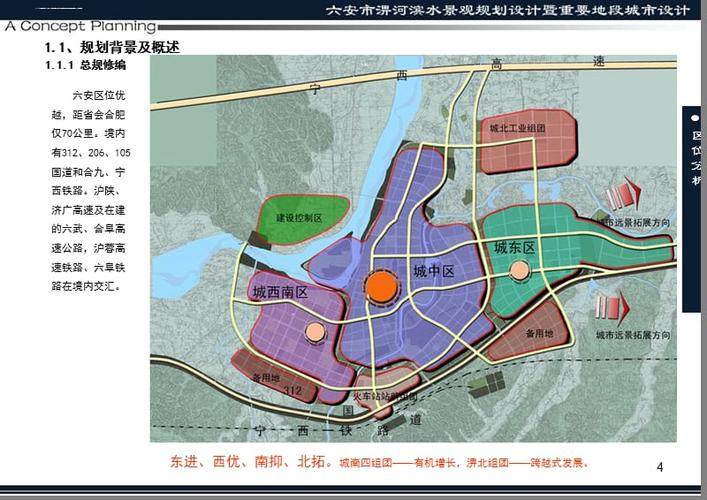The width and height of the screenshot is (707, 500).
Task: Click the red slogan 东进、西优、南抑、北拓
Action: [x=248, y=461]
